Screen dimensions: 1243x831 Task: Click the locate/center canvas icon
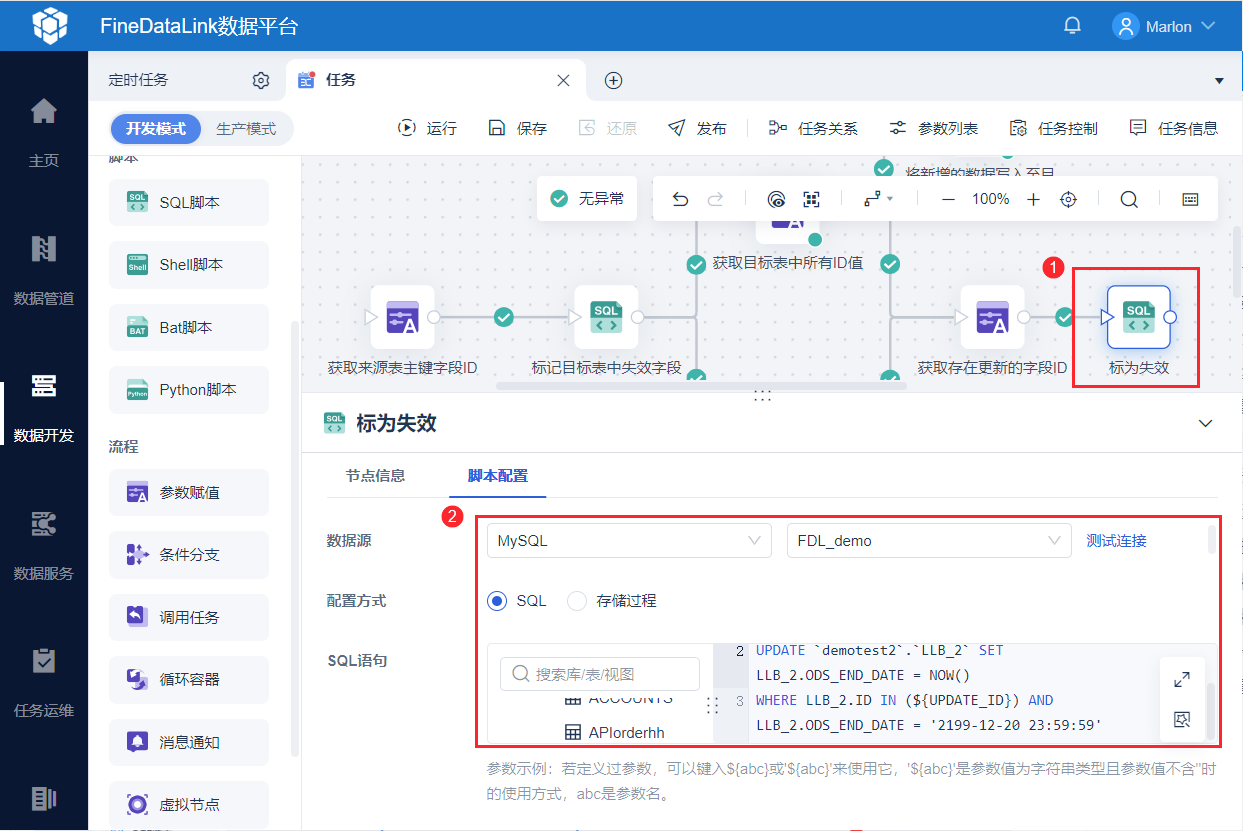(1068, 199)
